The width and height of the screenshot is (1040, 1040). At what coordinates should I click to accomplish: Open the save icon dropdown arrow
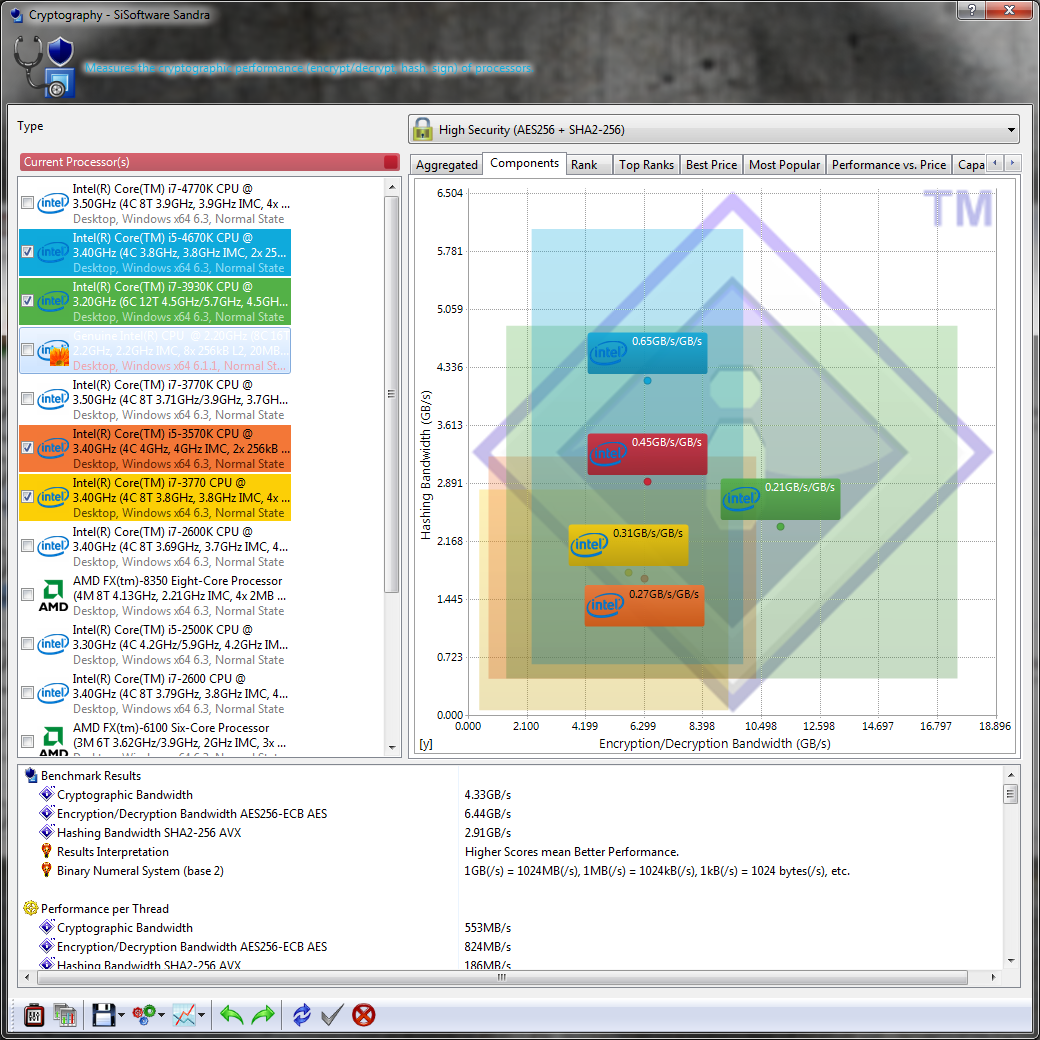coord(122,1016)
